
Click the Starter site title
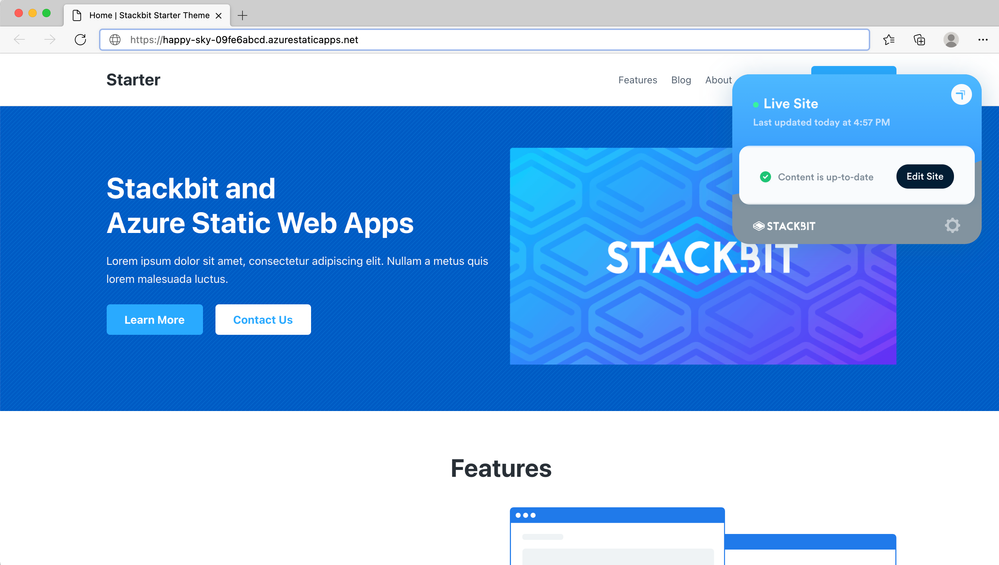(x=133, y=80)
